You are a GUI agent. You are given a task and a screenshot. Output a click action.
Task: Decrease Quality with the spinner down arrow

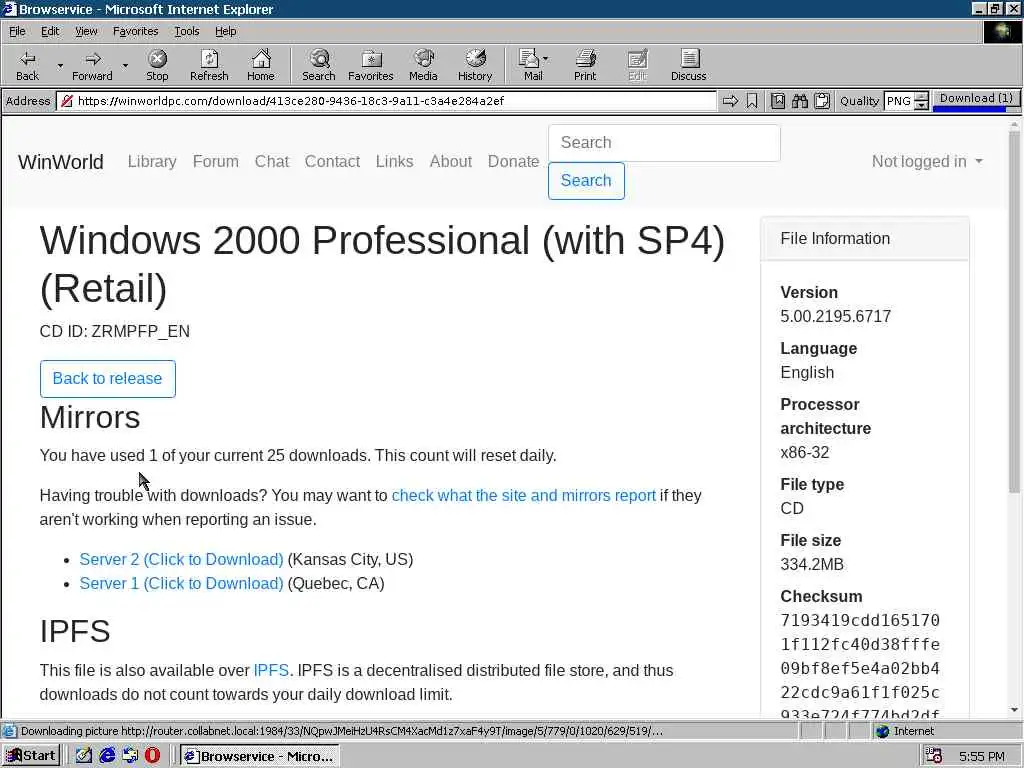click(x=921, y=105)
